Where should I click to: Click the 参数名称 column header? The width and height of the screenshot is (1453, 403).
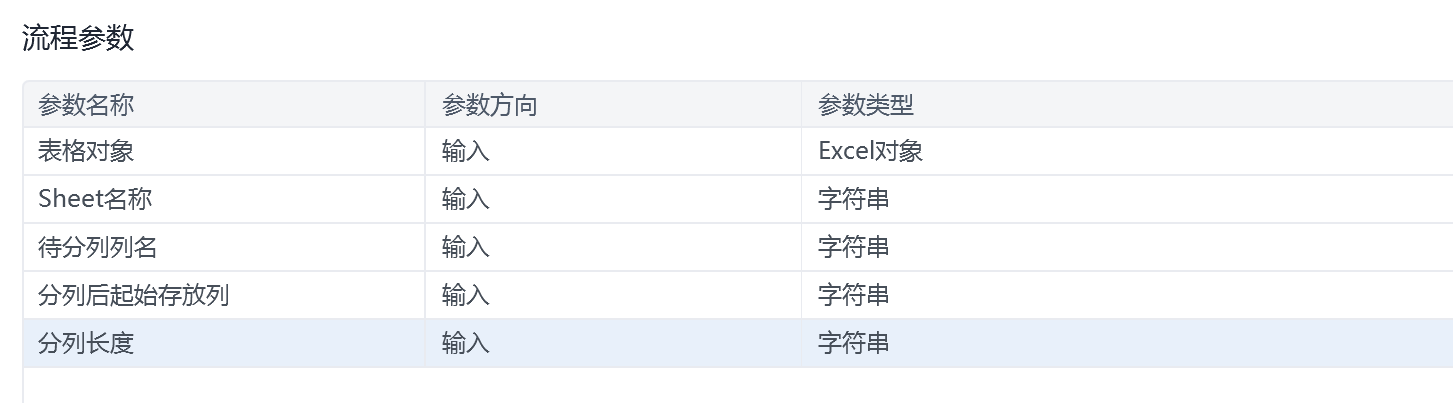tap(86, 105)
